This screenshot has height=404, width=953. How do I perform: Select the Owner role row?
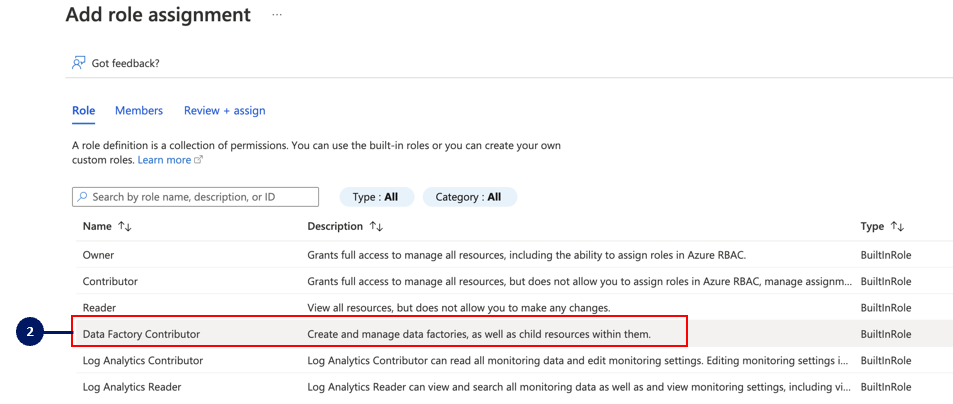point(98,255)
